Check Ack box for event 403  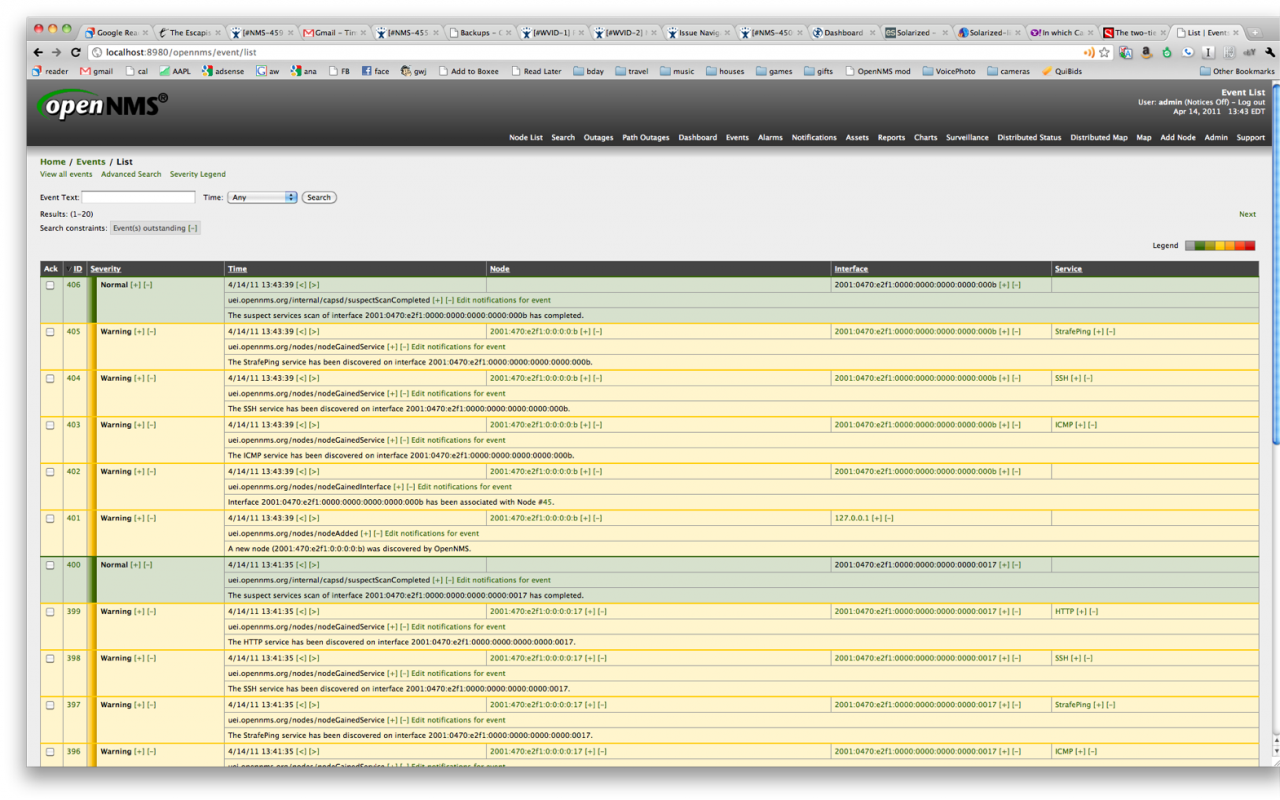[50, 425]
